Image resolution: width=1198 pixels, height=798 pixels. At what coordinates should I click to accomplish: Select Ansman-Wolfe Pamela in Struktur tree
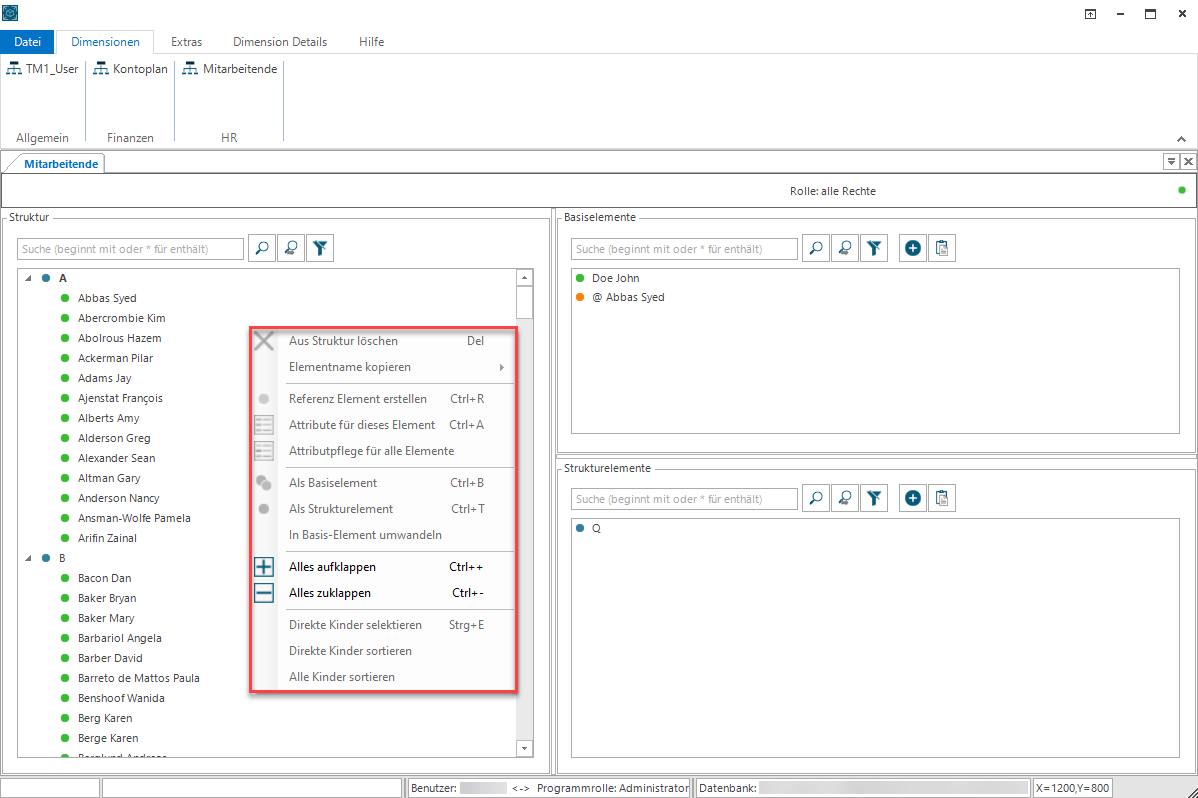pyautogui.click(x=134, y=518)
